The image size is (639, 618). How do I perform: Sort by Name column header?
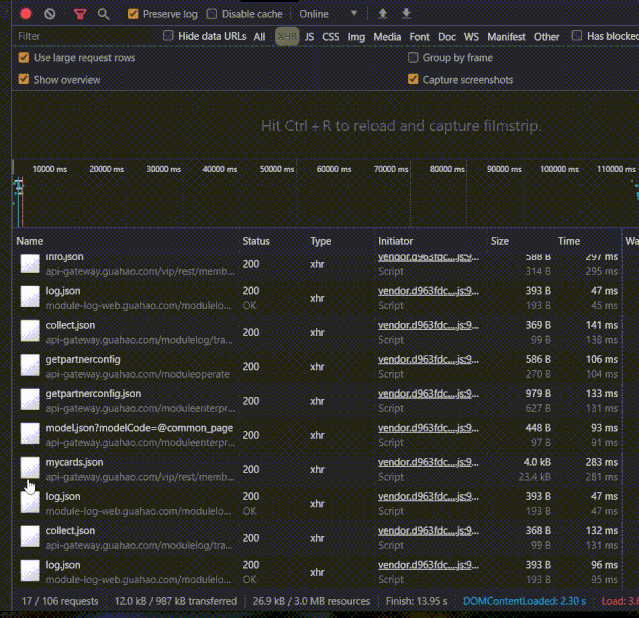pos(30,241)
